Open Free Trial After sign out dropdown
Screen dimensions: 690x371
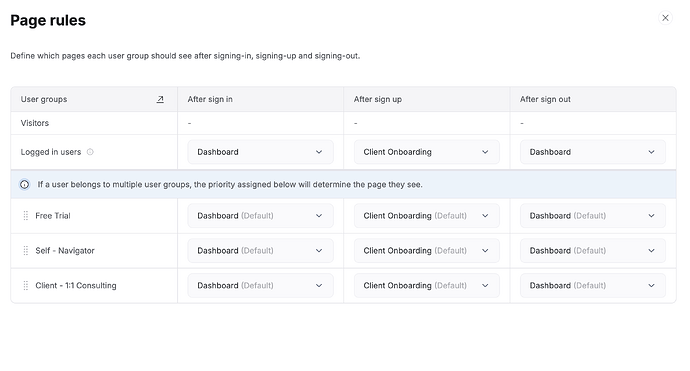click(x=593, y=216)
